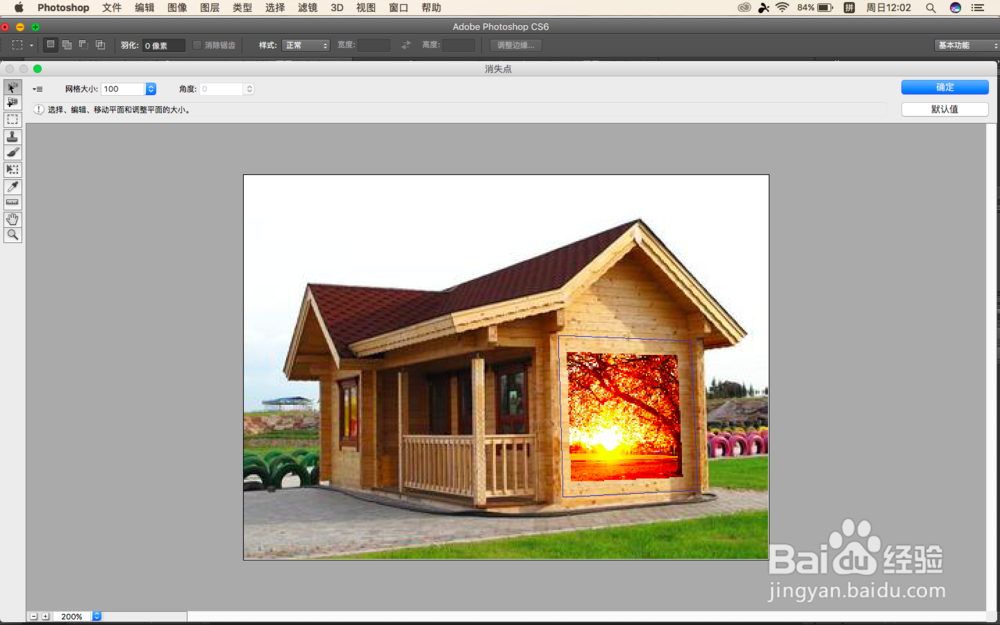Click the Add to Selection icon

(67, 45)
